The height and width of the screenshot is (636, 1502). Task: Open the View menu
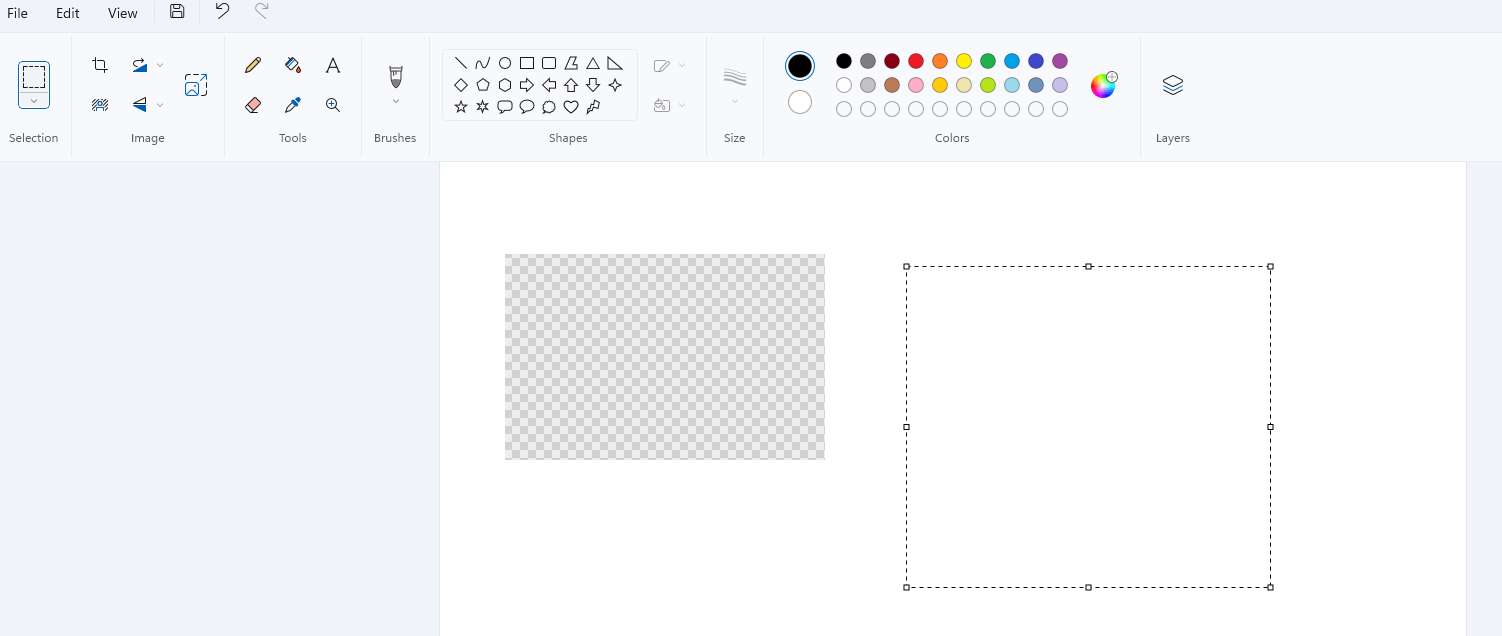pyautogui.click(x=122, y=13)
